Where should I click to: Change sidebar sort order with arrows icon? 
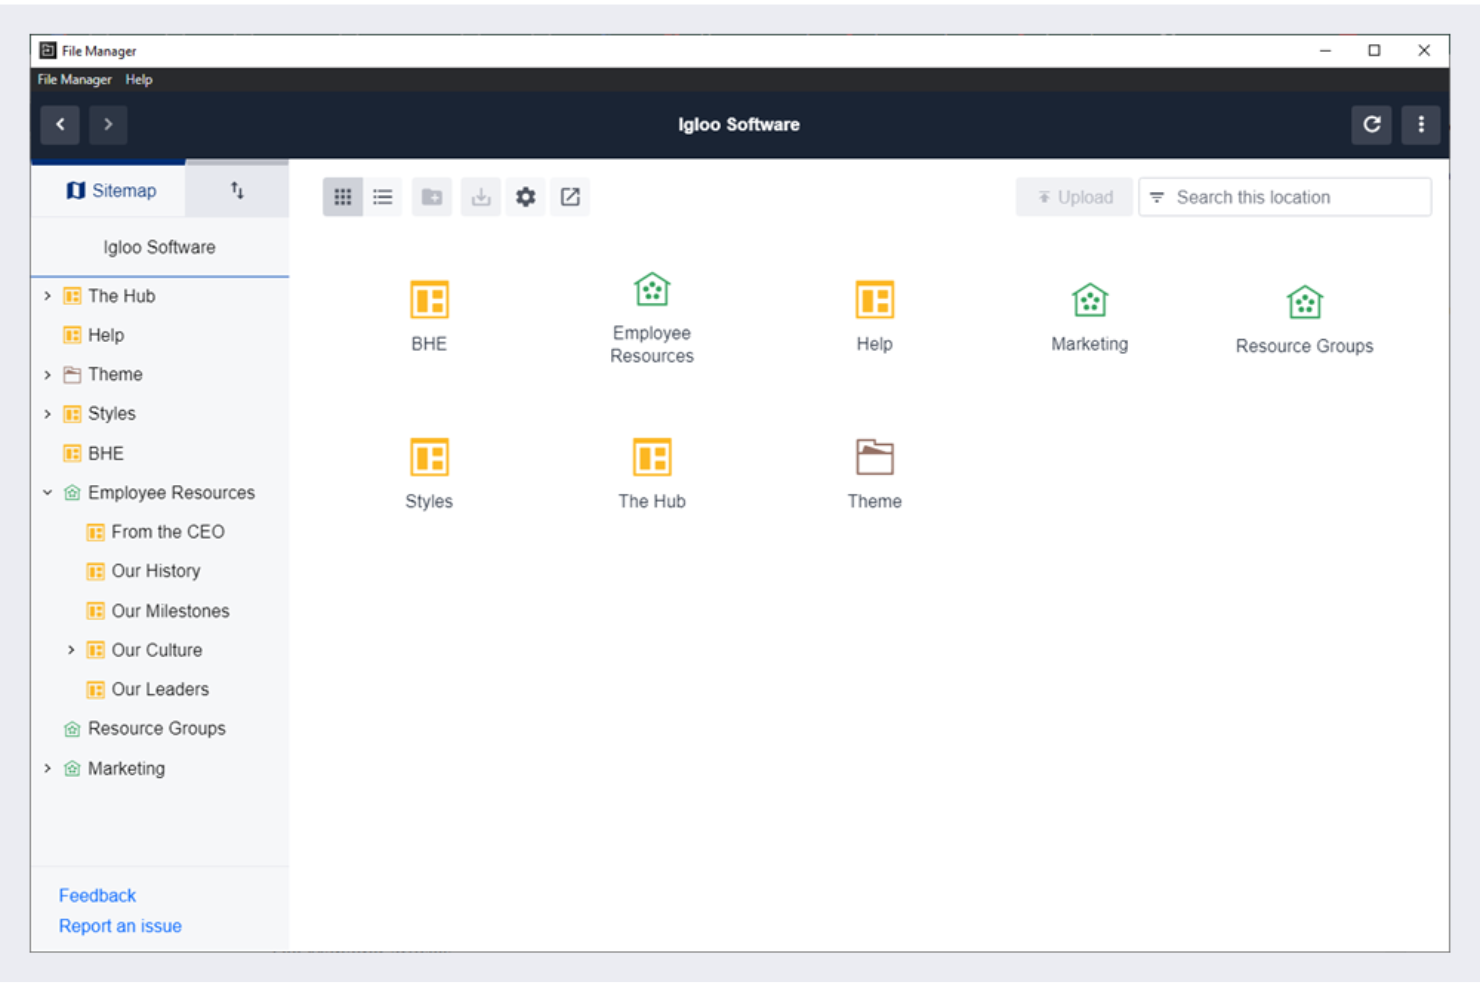[x=237, y=190]
